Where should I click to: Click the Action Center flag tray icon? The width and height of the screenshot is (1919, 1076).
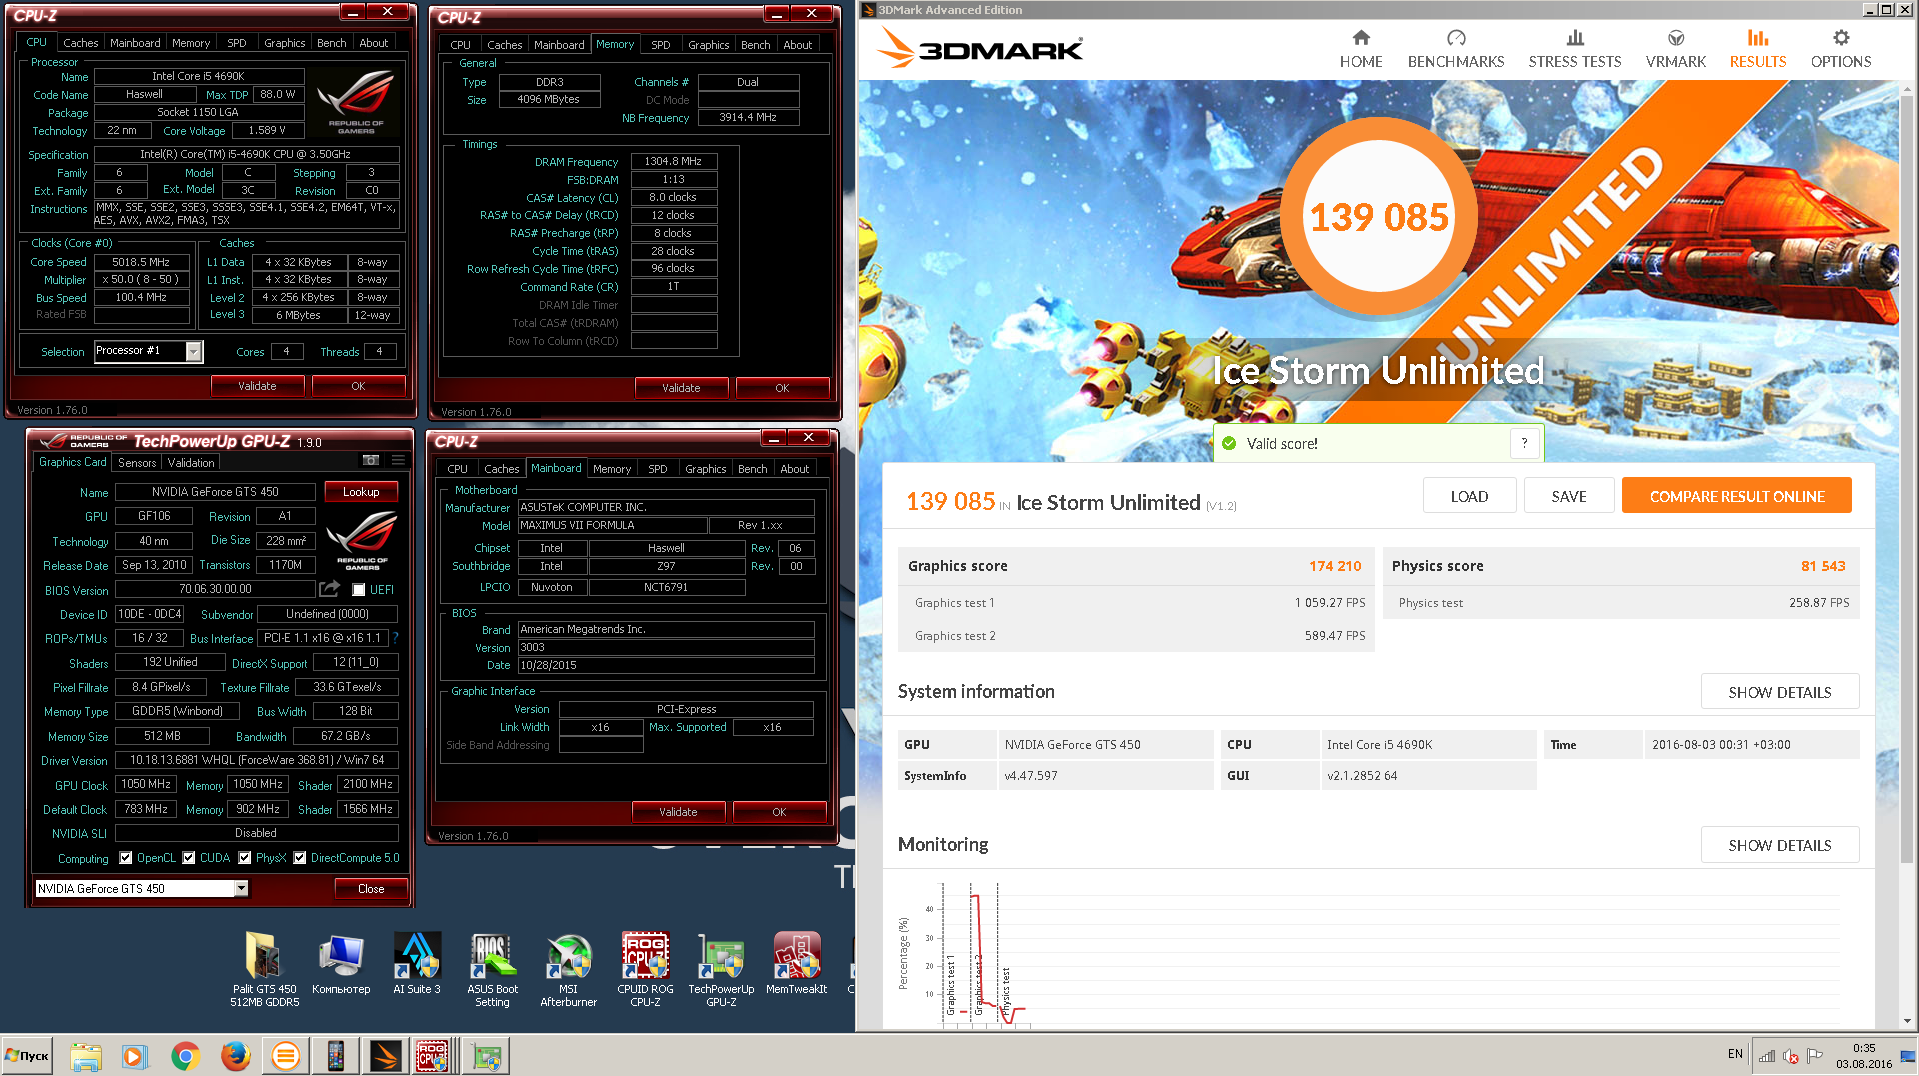(1815, 1056)
